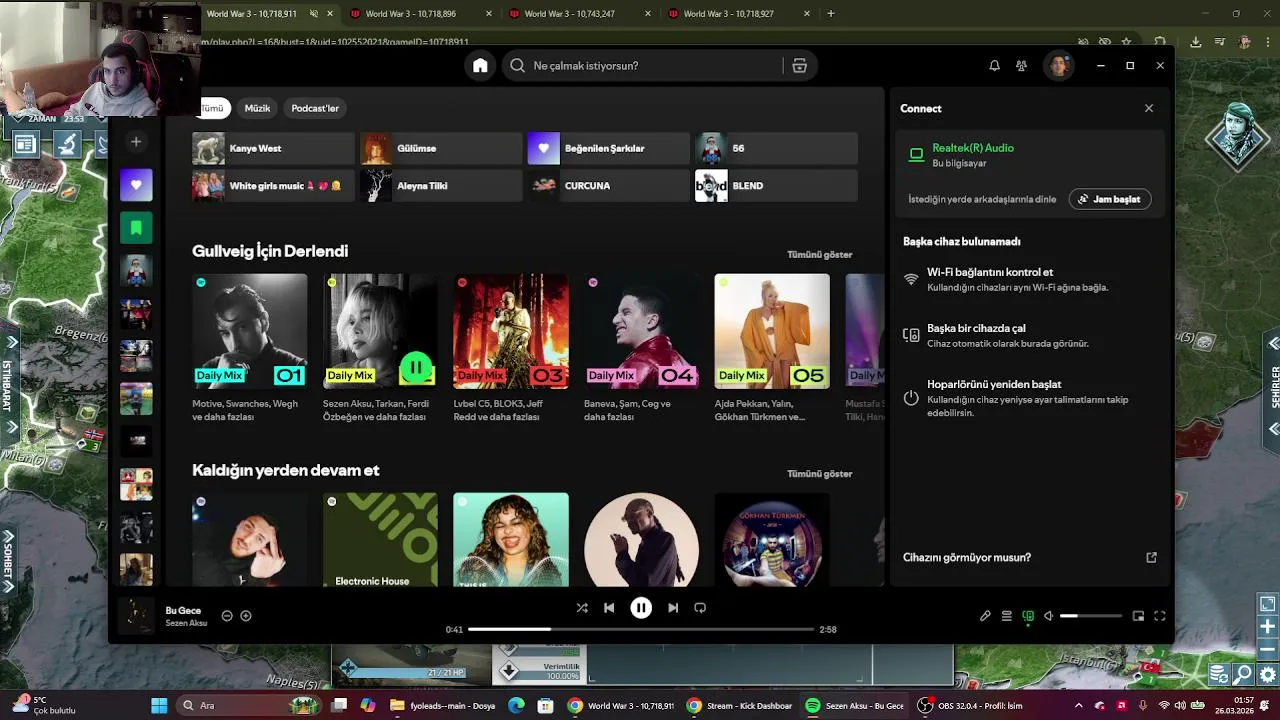Go to Spotify home
1280x720 pixels.
[480, 66]
